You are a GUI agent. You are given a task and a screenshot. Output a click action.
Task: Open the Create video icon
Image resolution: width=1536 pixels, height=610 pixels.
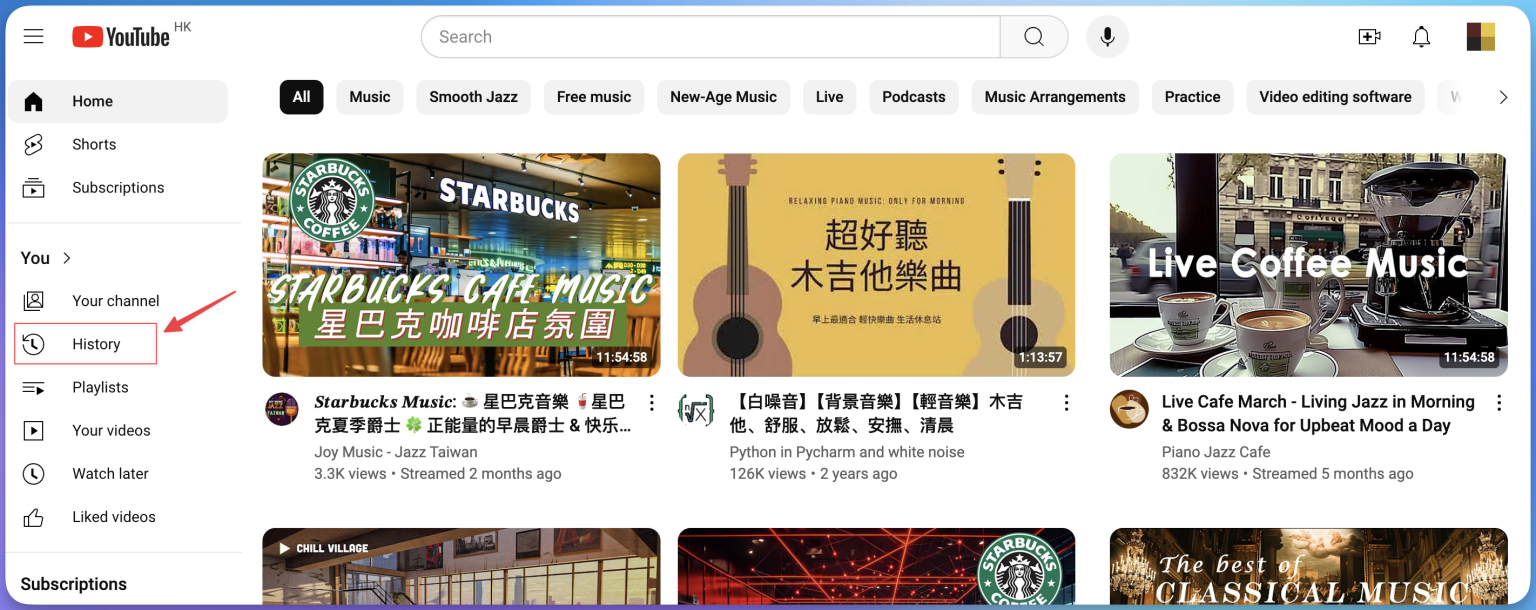1369,36
